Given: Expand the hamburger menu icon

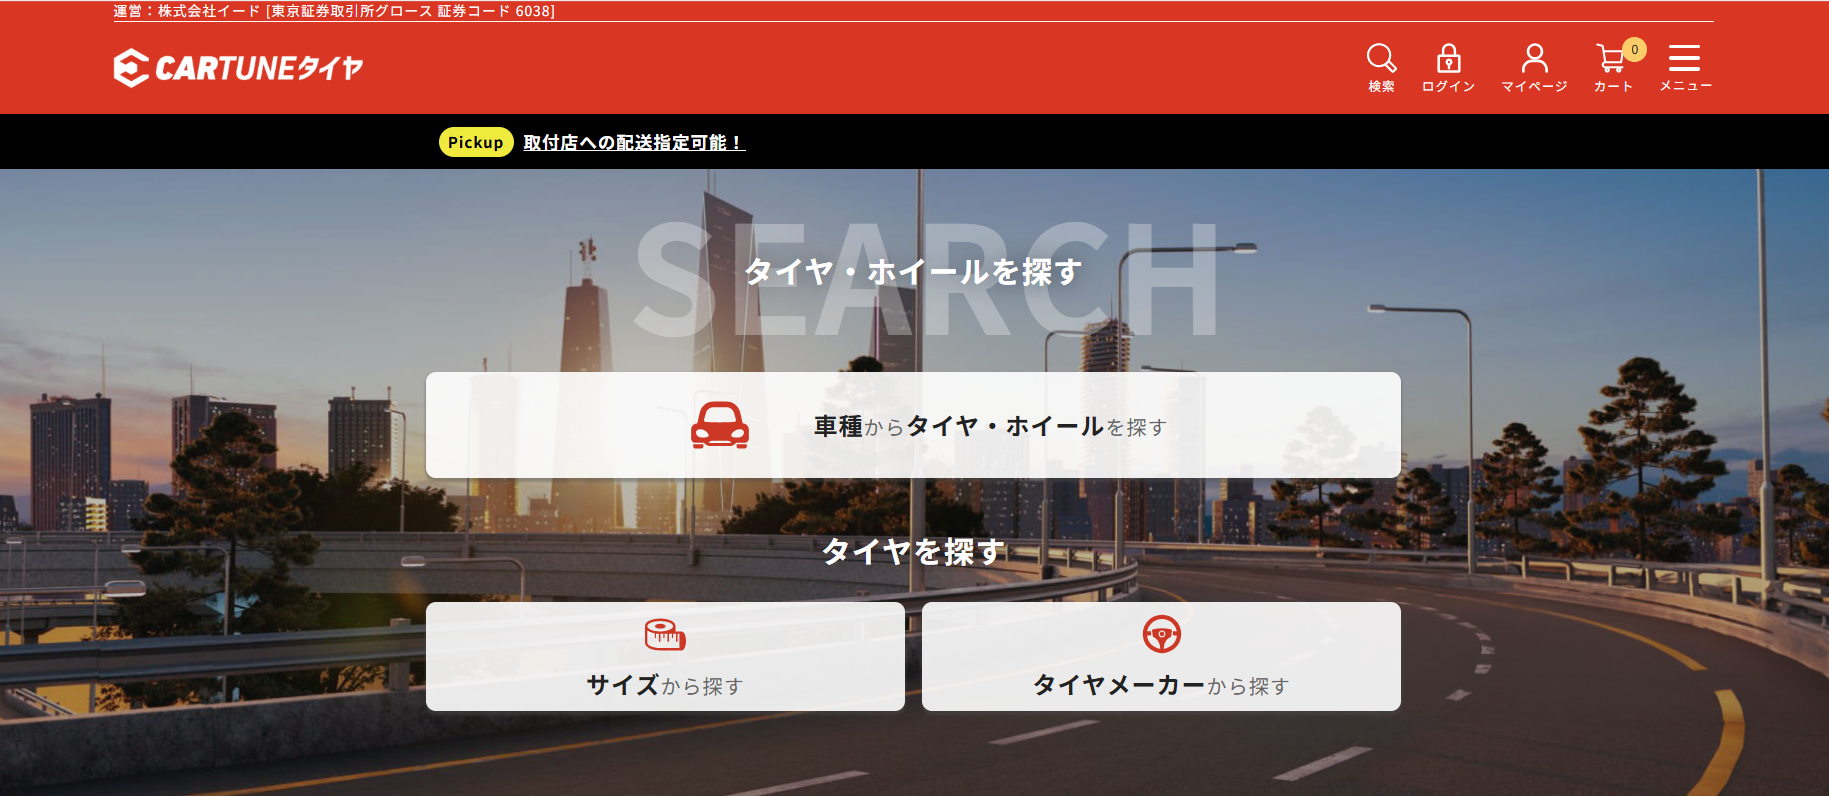Looking at the screenshot, I should coord(1684,58).
